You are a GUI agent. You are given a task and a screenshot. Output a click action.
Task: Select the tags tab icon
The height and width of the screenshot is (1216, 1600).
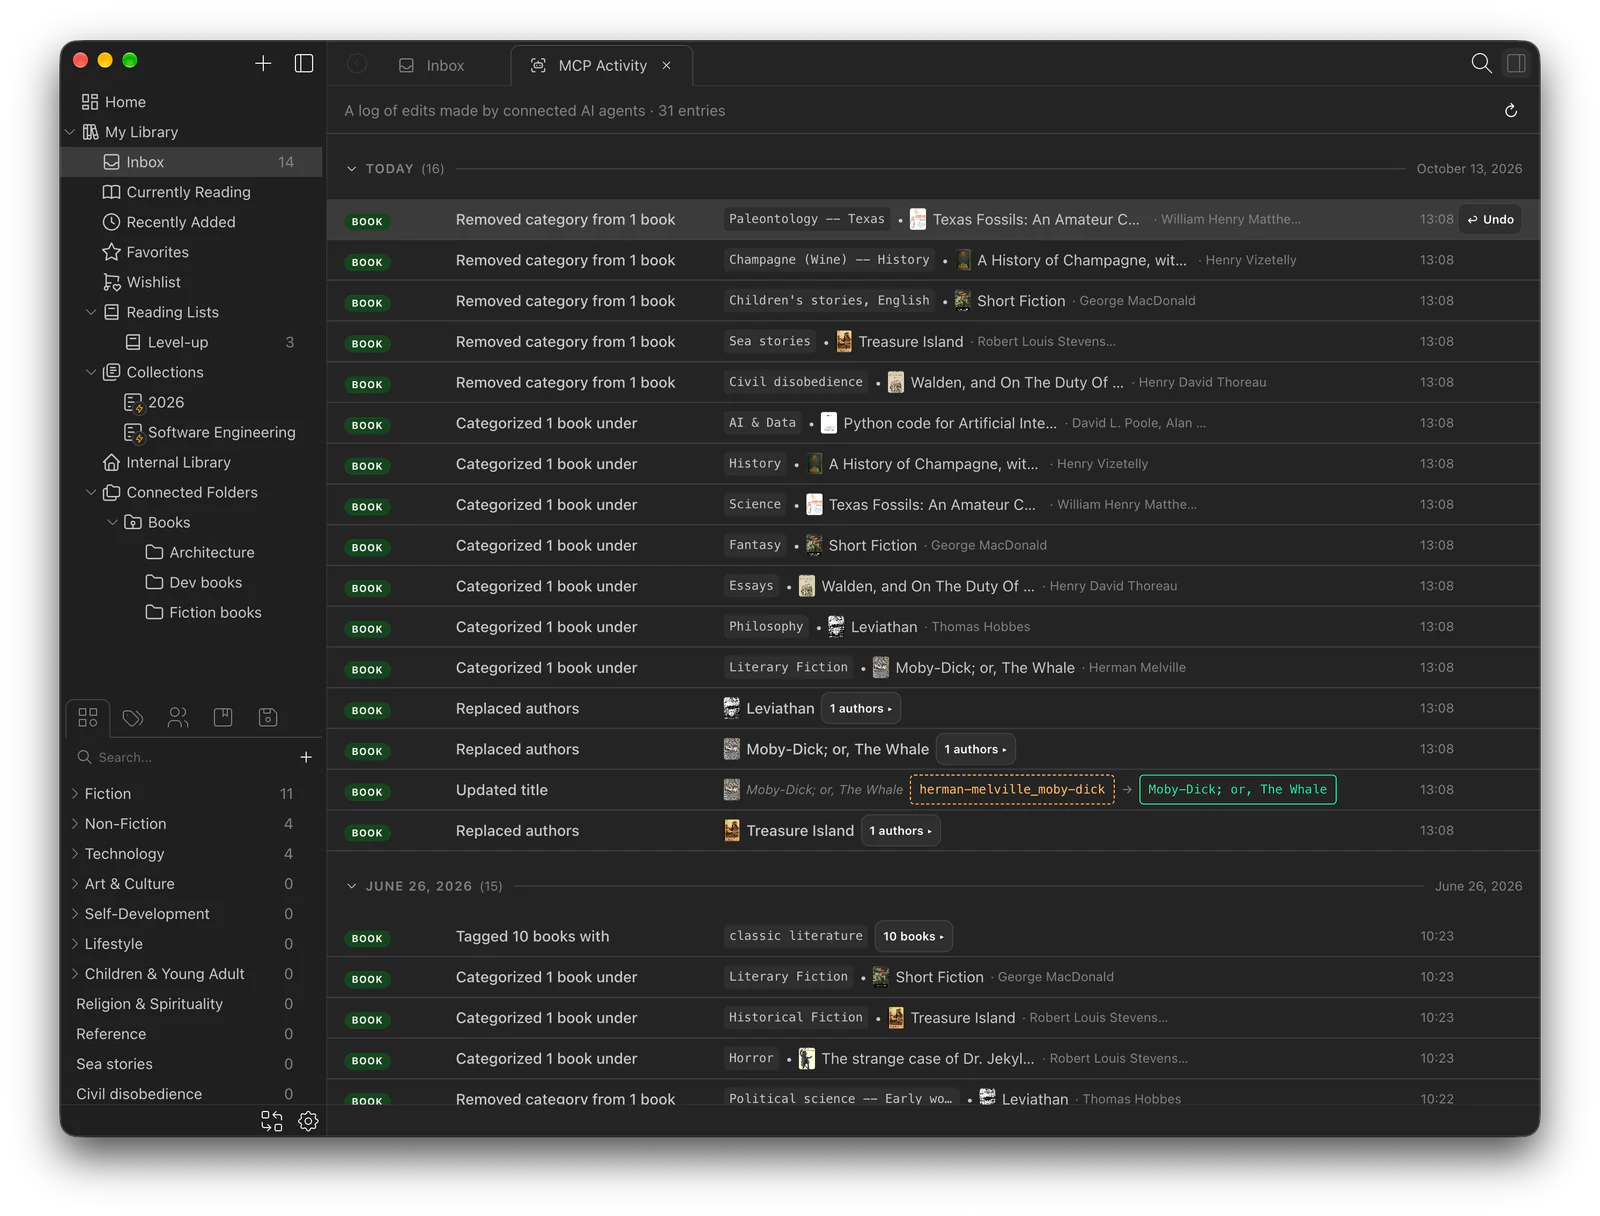[133, 717]
